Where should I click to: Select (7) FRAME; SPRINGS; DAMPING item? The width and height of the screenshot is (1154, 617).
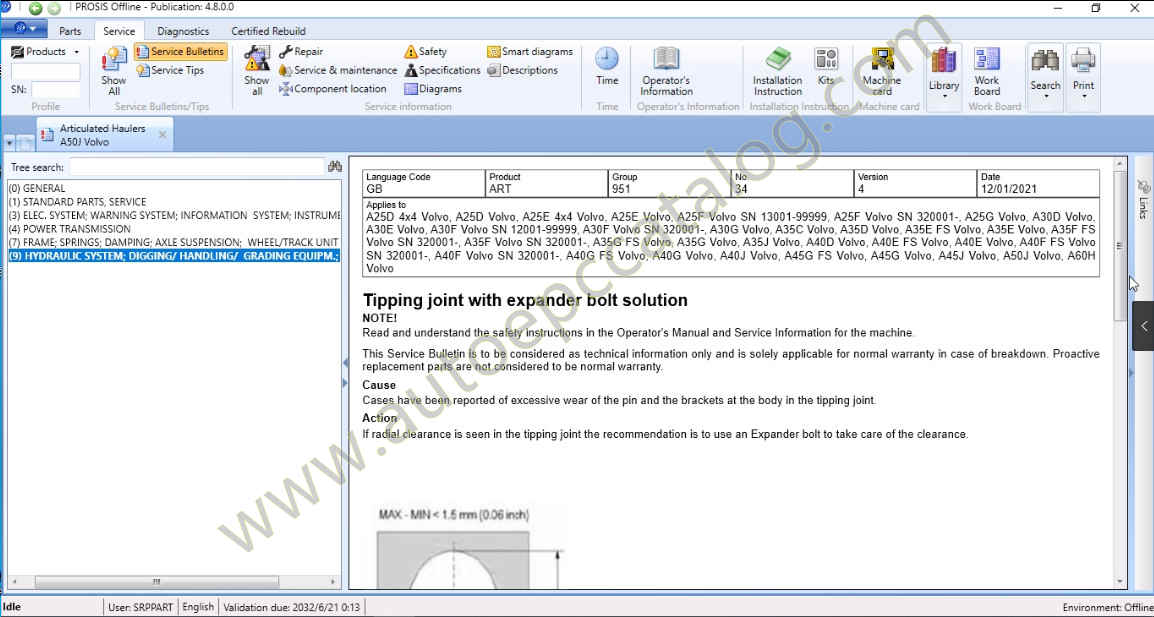[x=174, y=241]
